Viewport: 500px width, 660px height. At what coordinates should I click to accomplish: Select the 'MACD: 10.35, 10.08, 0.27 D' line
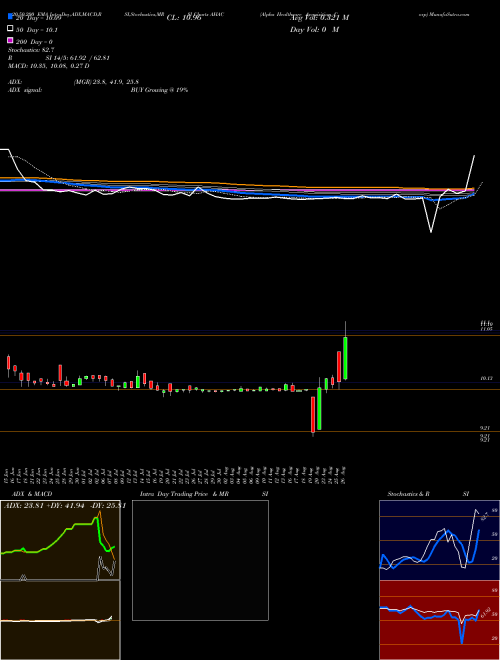click(49, 66)
